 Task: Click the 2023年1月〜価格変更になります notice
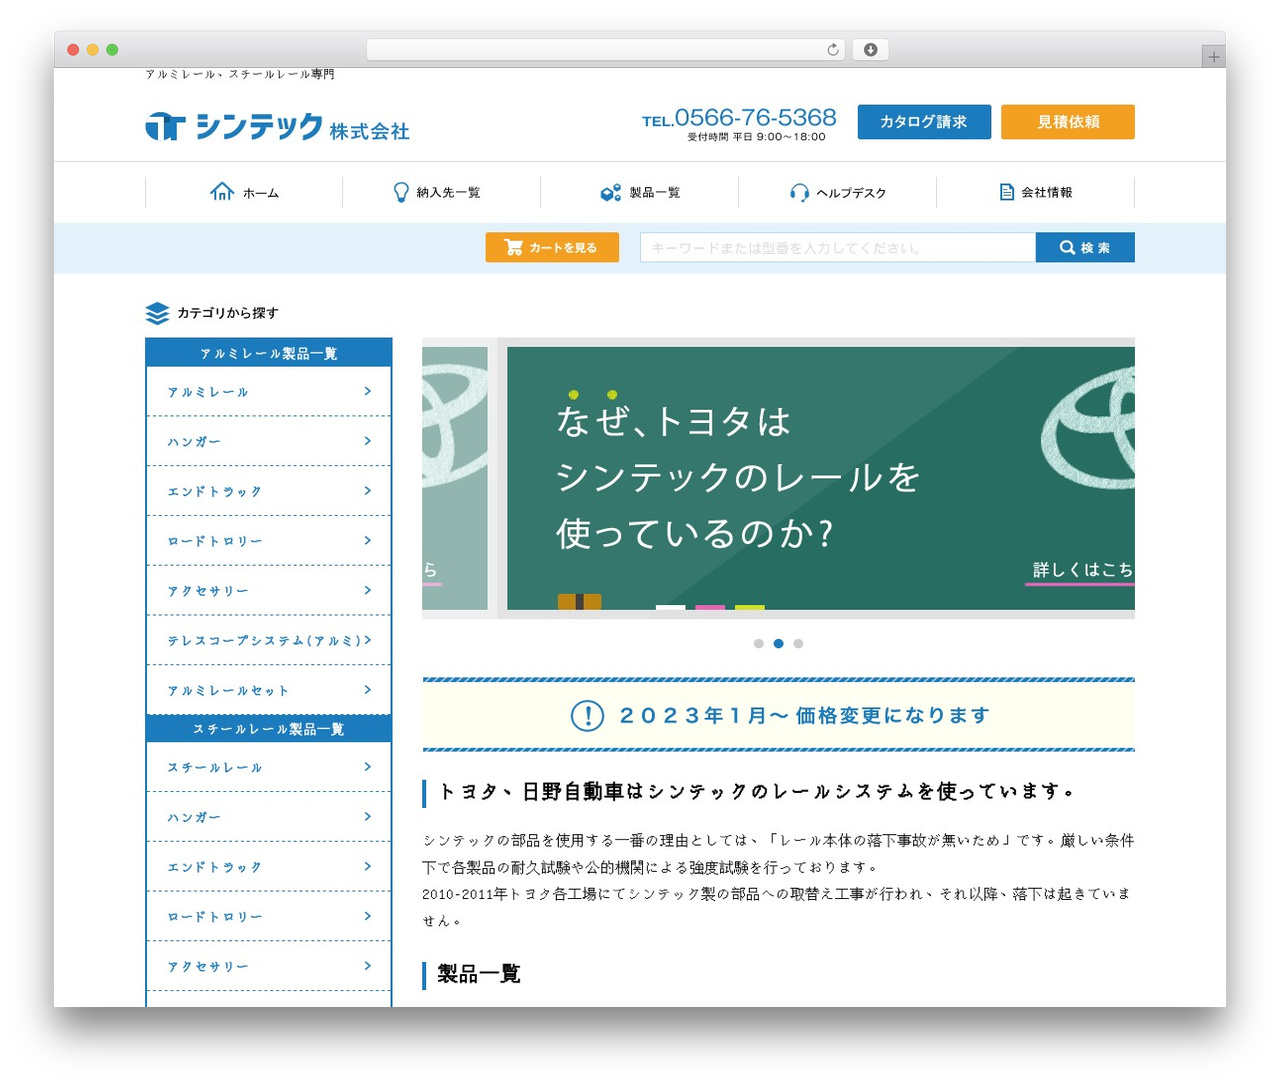click(x=778, y=715)
